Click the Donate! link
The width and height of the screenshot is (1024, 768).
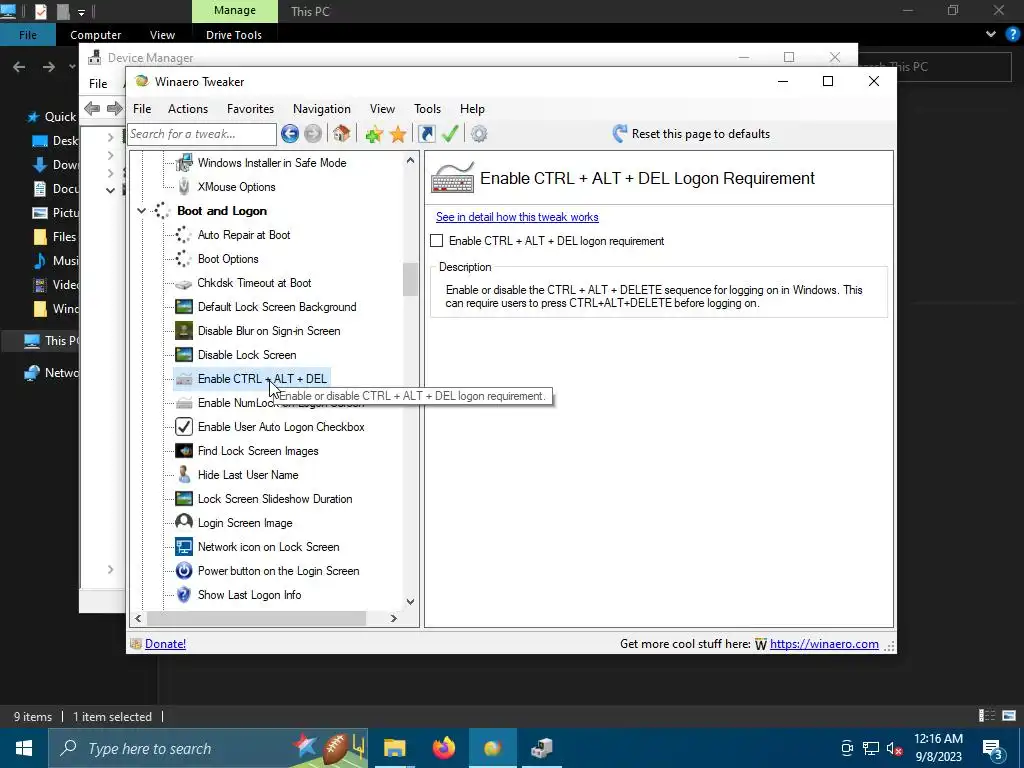click(x=165, y=644)
